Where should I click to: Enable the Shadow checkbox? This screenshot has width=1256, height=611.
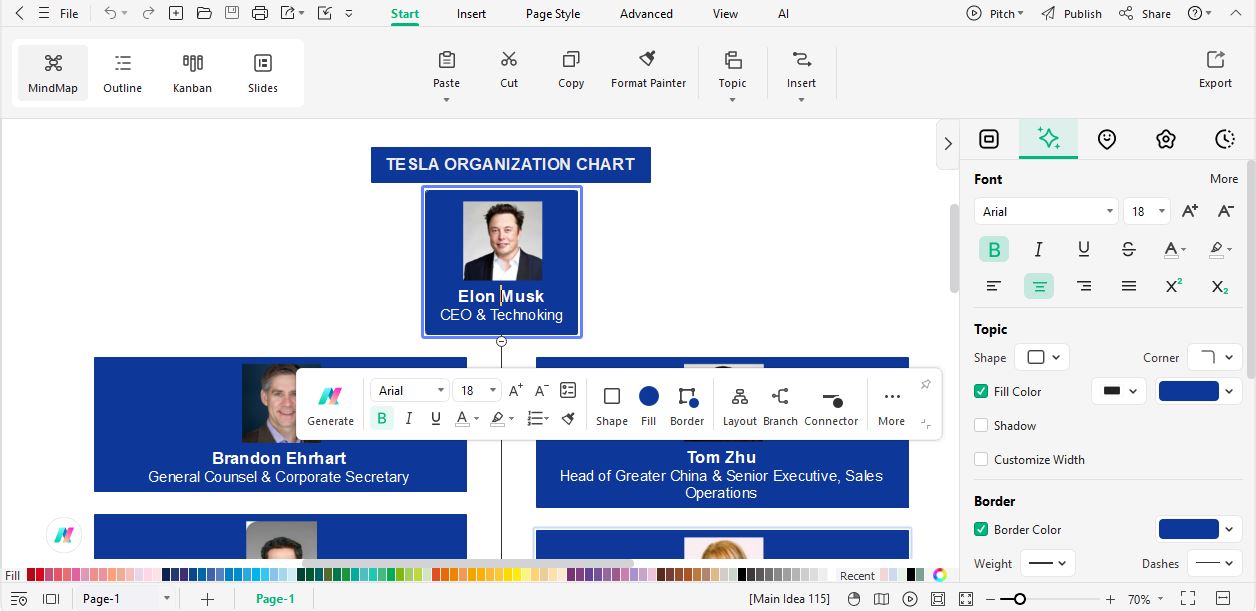981,426
